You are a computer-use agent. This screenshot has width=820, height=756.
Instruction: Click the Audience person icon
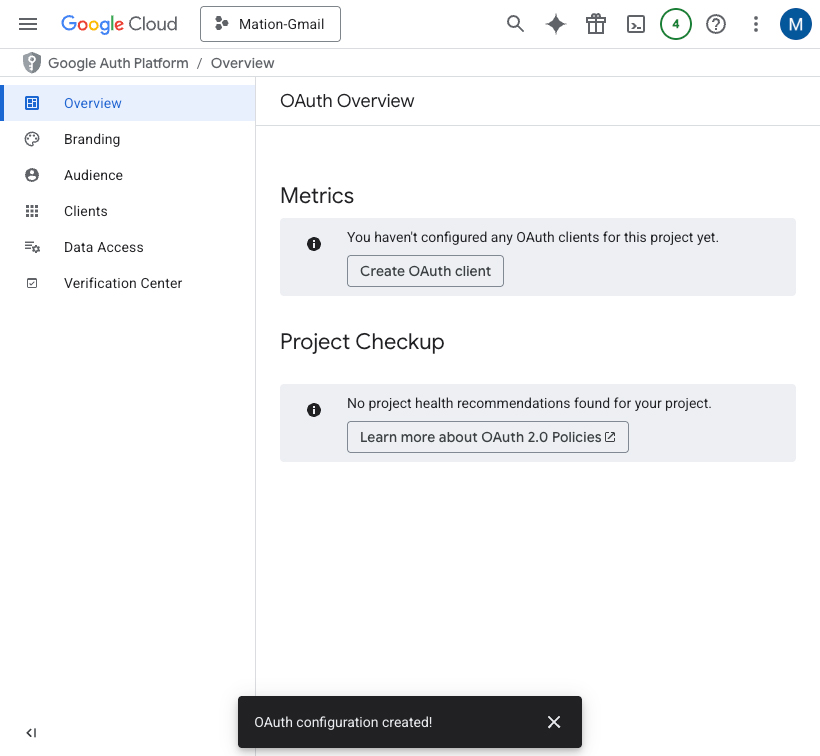pos(32,175)
